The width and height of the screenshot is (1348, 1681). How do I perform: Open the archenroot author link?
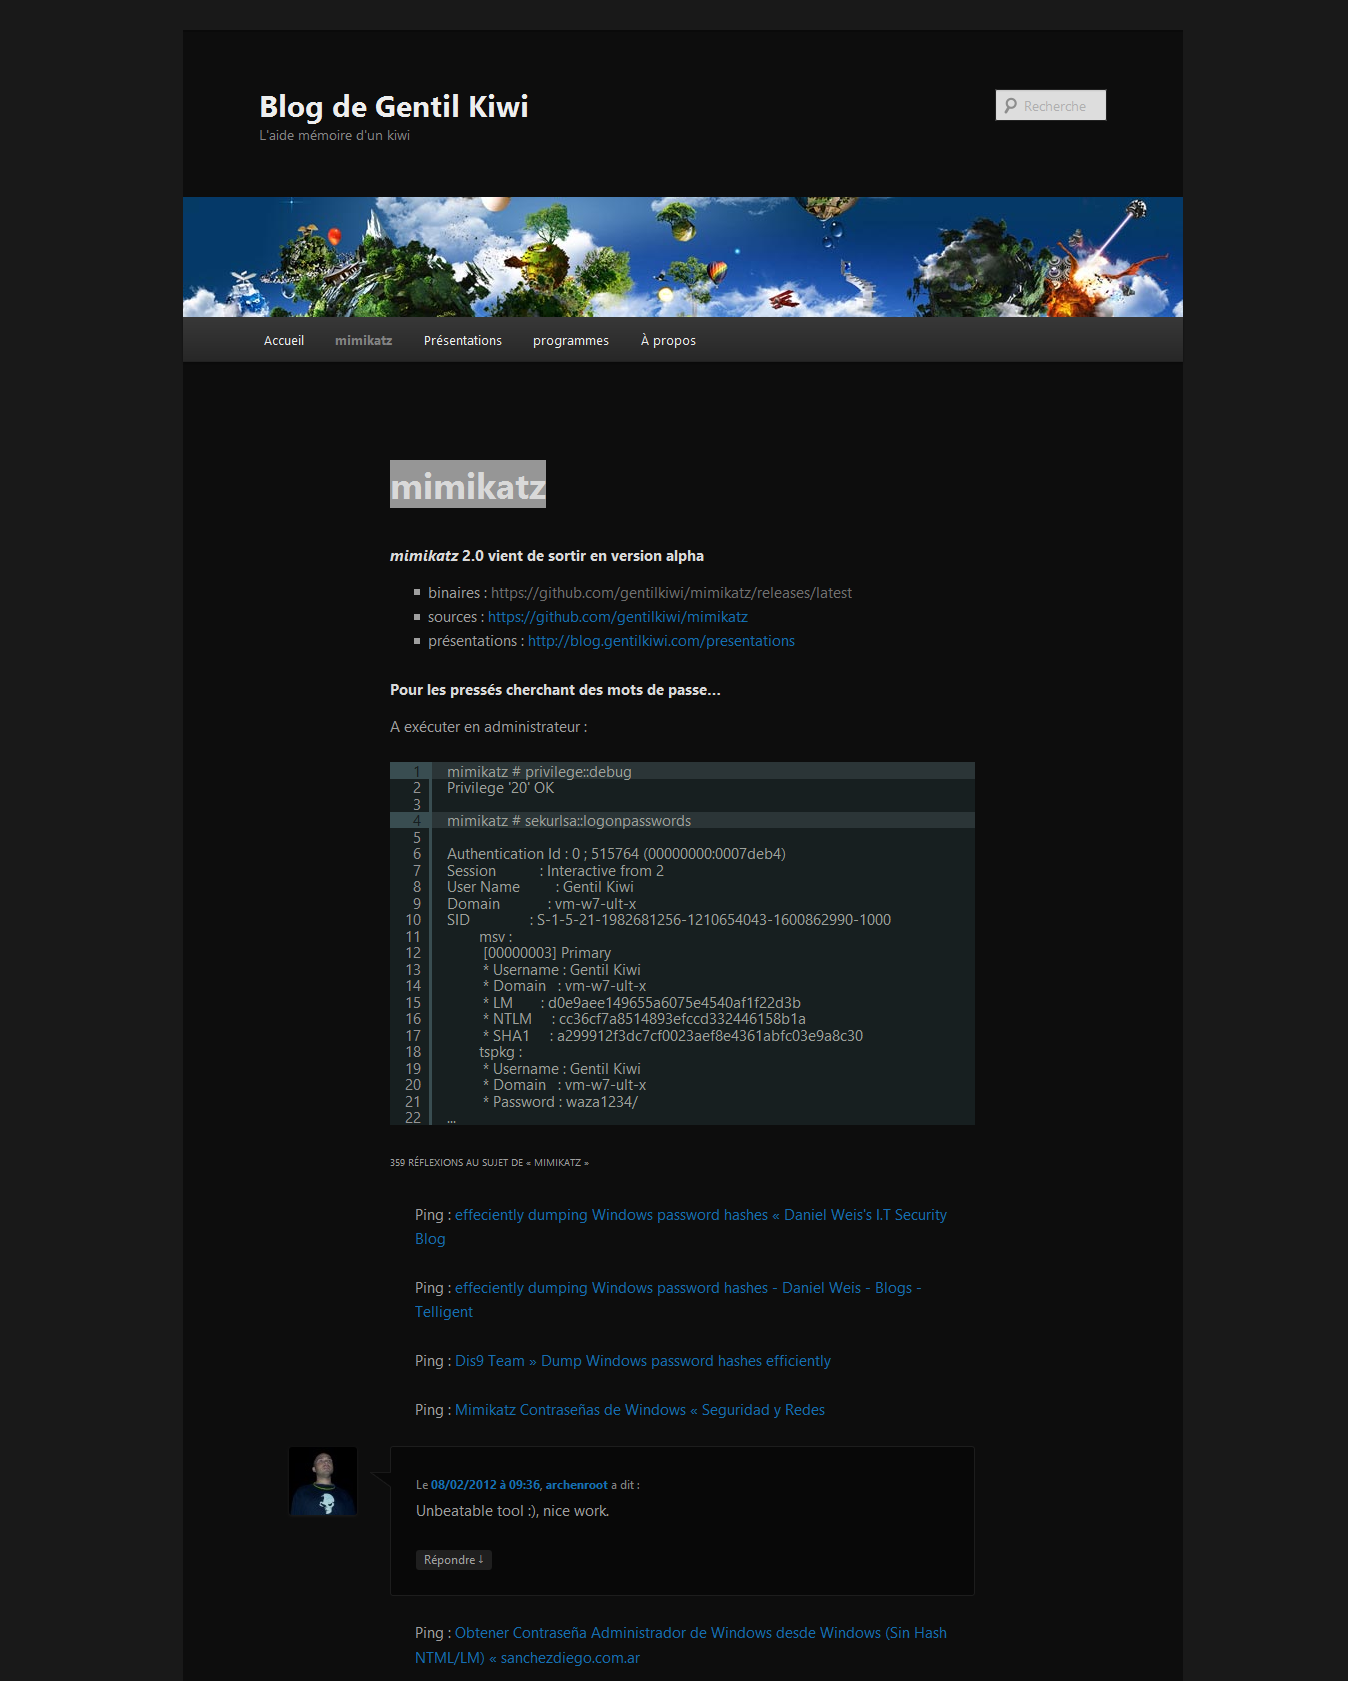click(x=576, y=1485)
